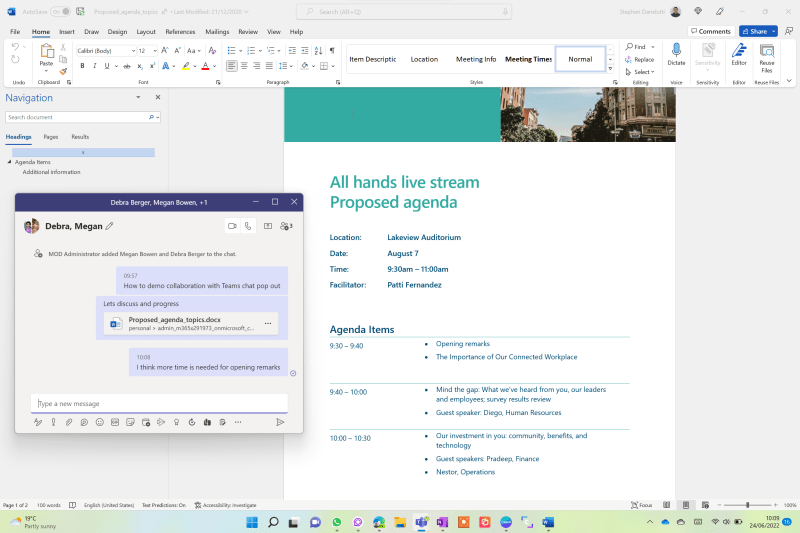The width and height of the screenshot is (800, 533).
Task: Start an audio call in Teams chat
Action: click(x=248, y=226)
